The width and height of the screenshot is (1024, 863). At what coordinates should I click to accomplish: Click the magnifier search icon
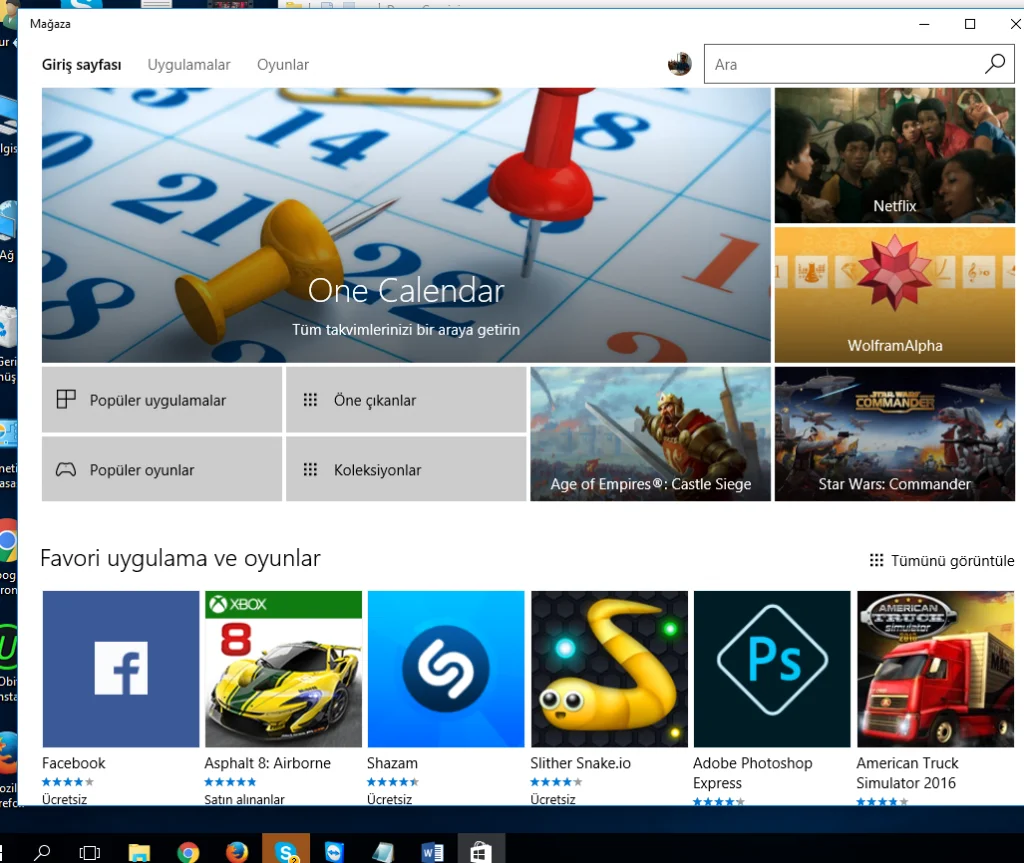(x=995, y=64)
